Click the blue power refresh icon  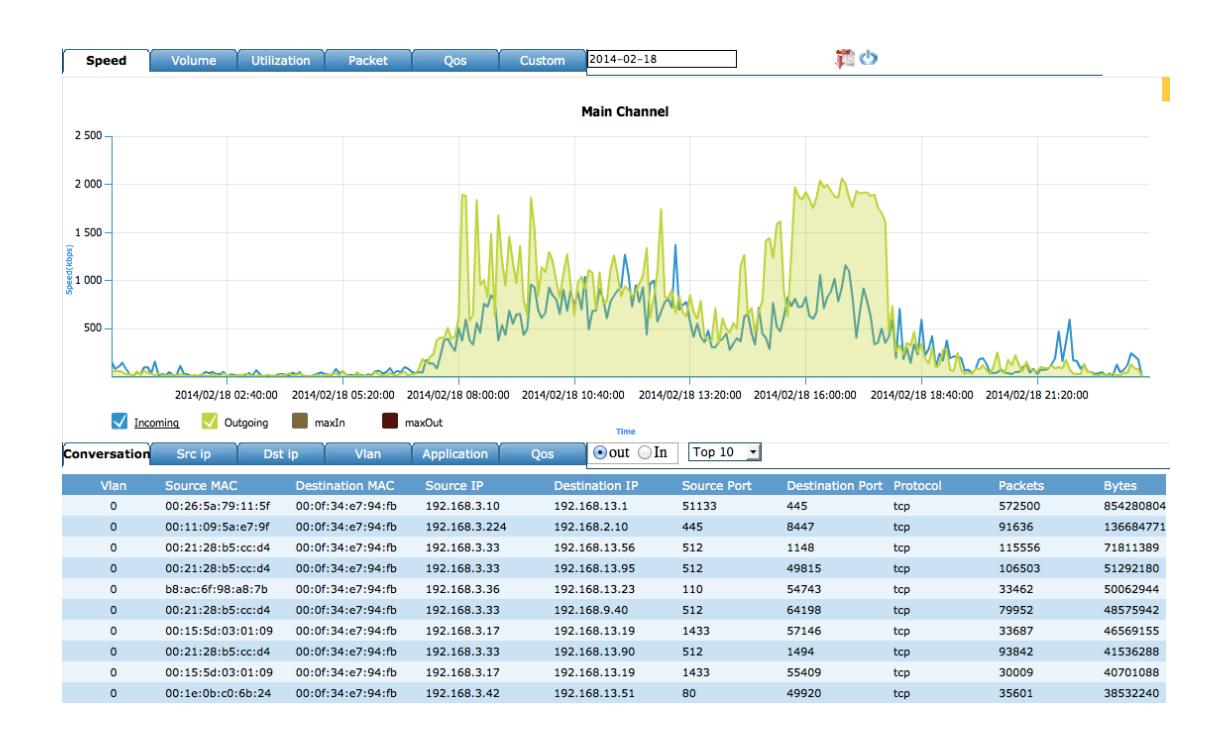pyautogui.click(x=867, y=59)
